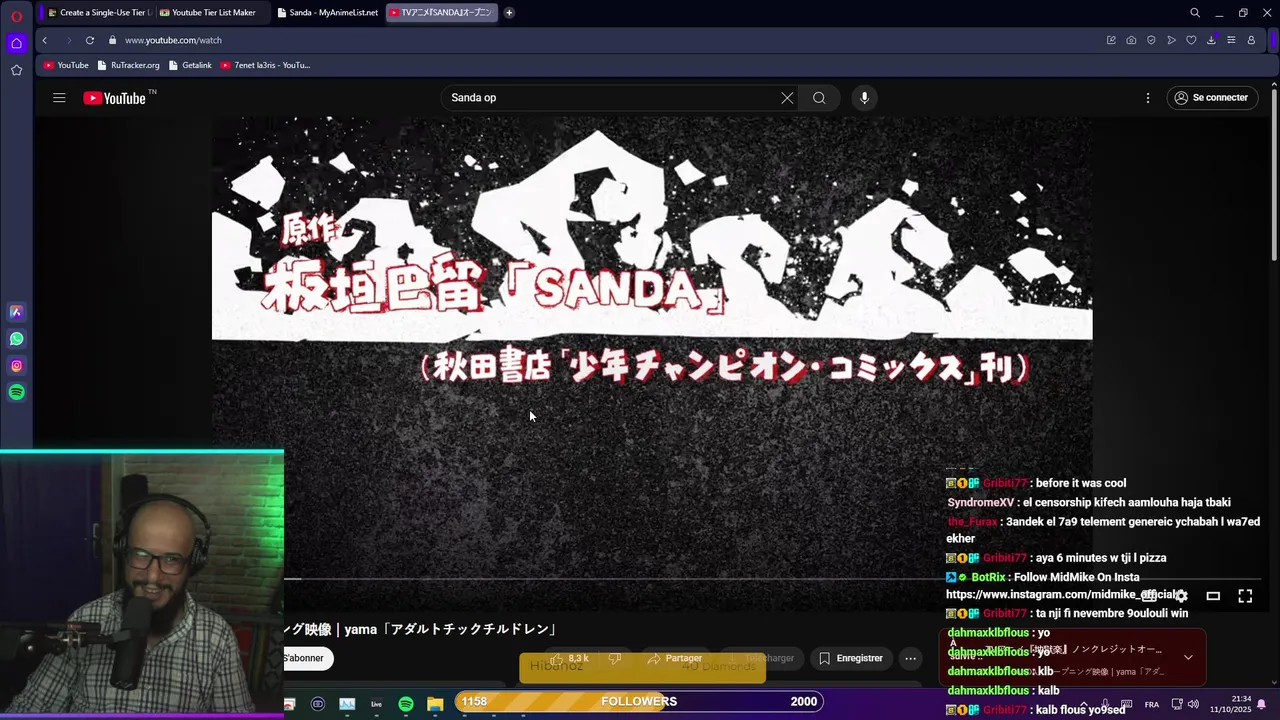Click the Opera tab search magnifier
The width and height of the screenshot is (1280, 720).
click(1195, 13)
